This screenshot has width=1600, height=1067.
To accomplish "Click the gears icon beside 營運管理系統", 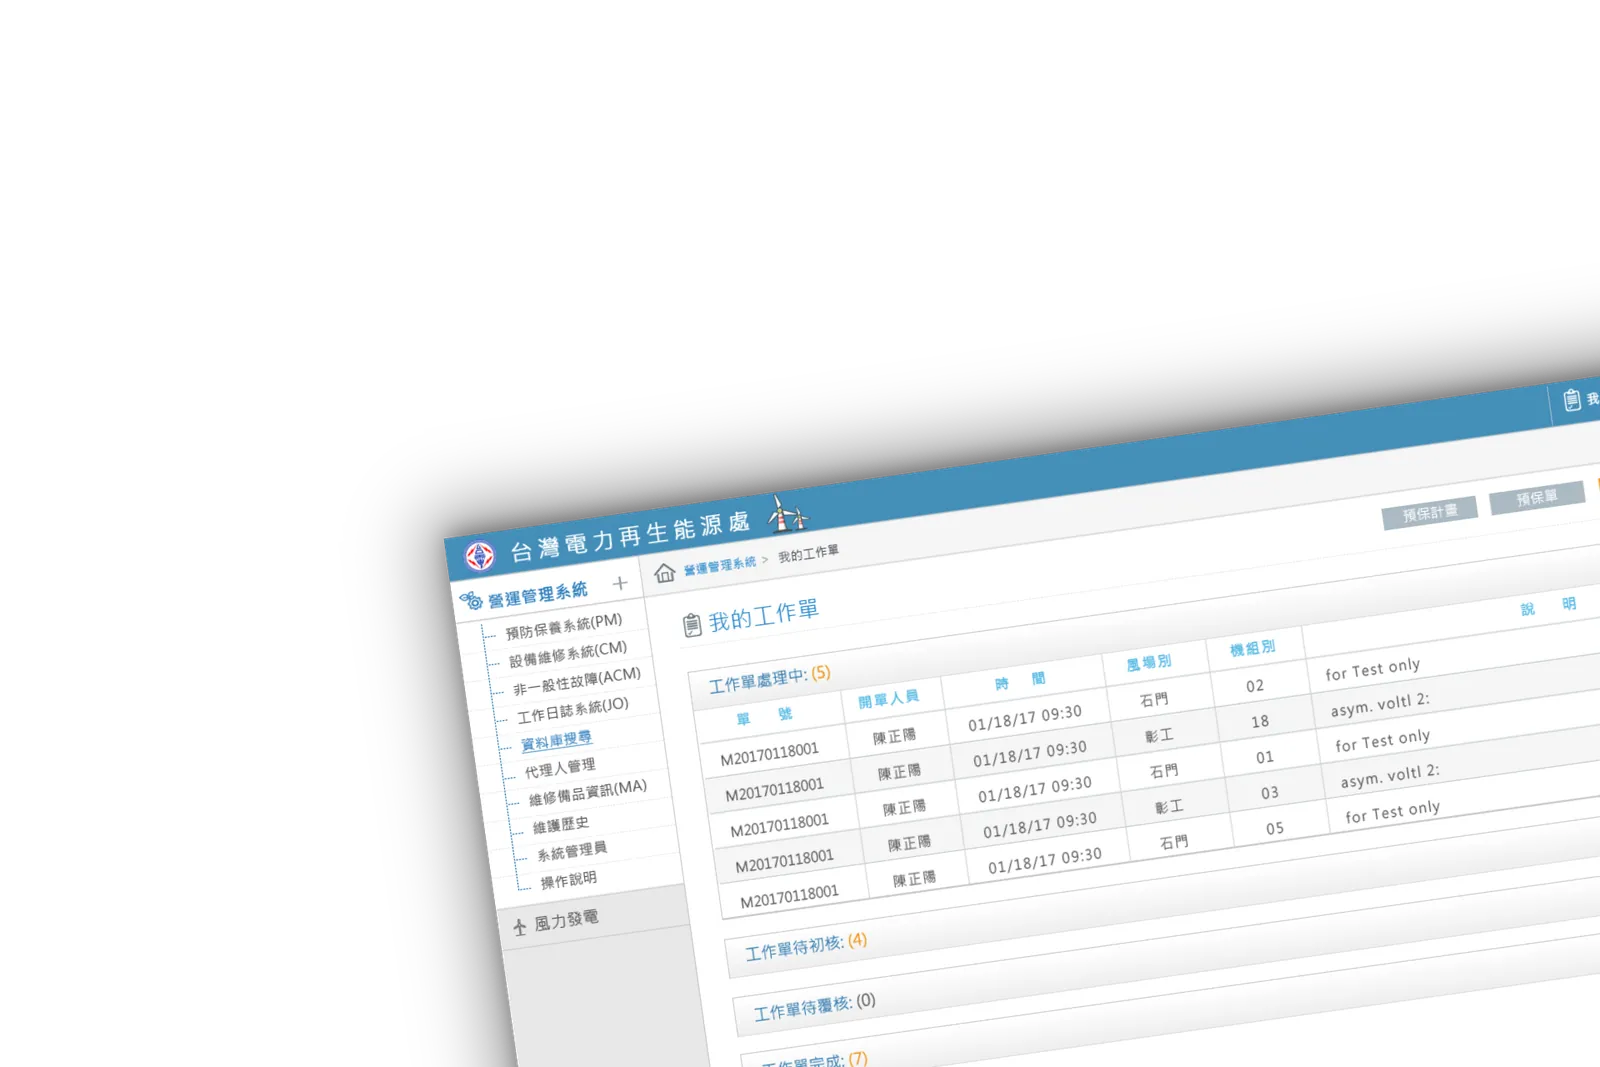I will [x=471, y=600].
